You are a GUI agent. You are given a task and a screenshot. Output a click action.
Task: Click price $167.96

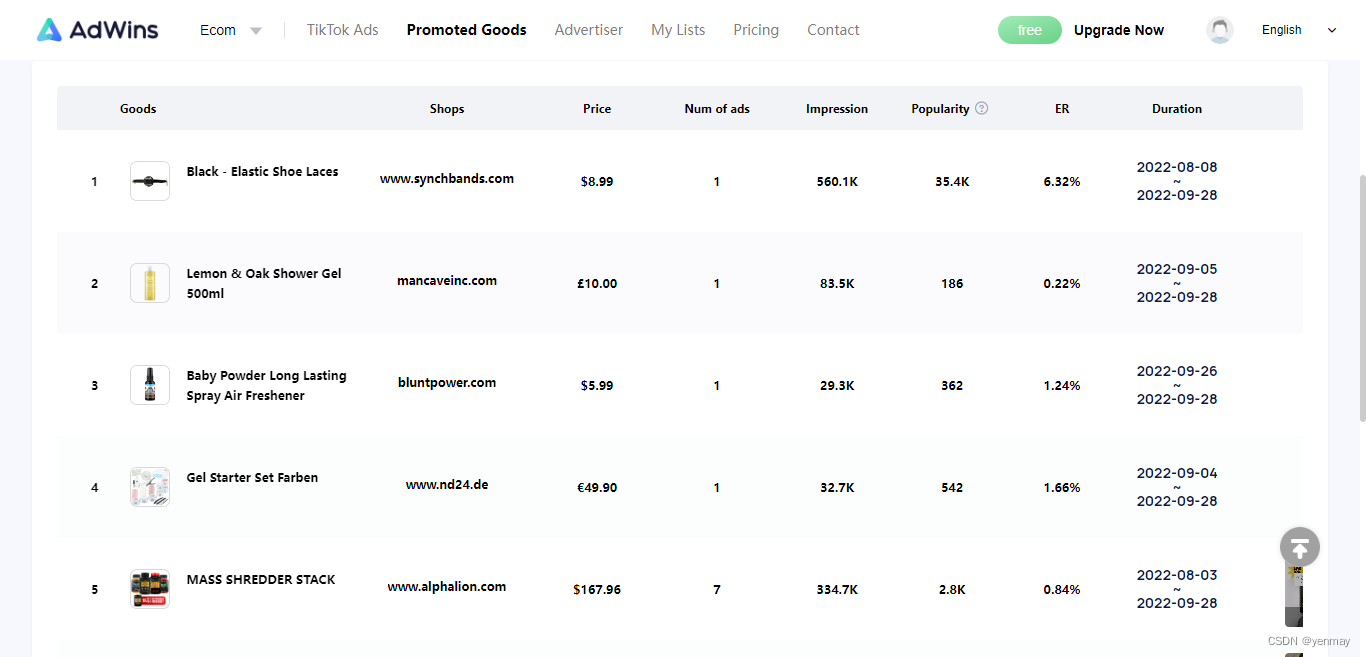click(597, 590)
